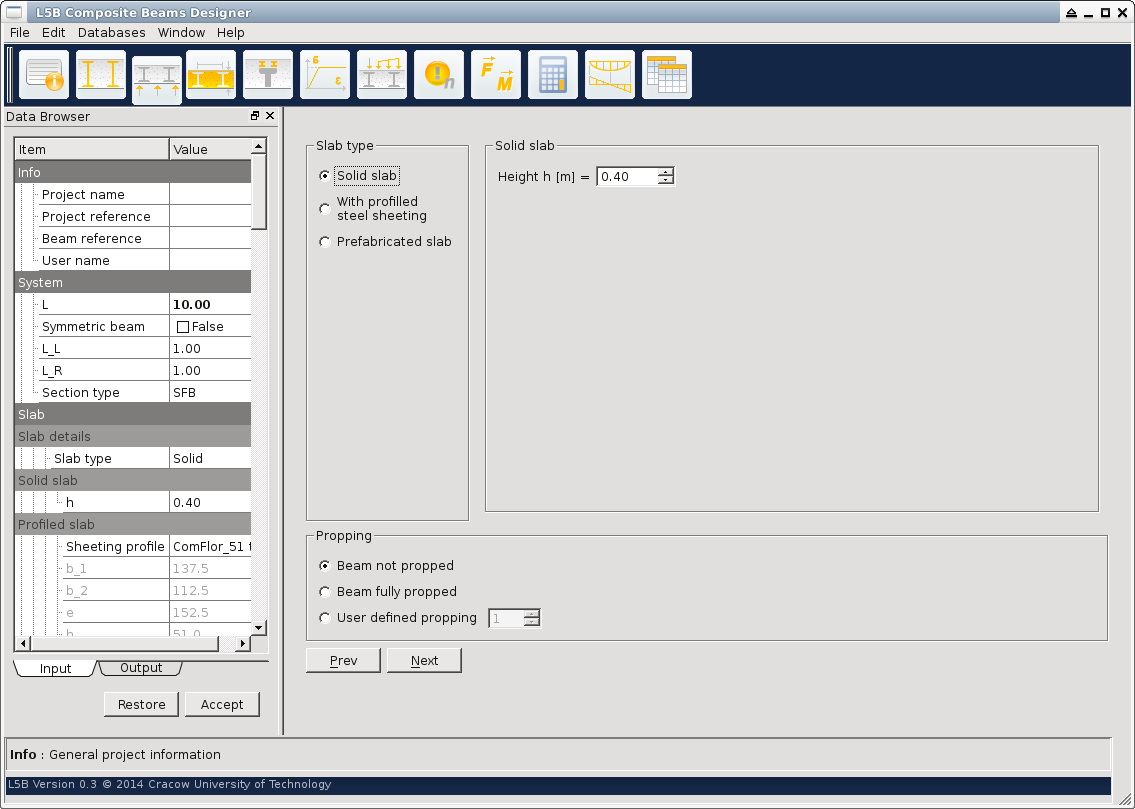Click the results tables icon
1135x809 pixels.
click(667, 76)
